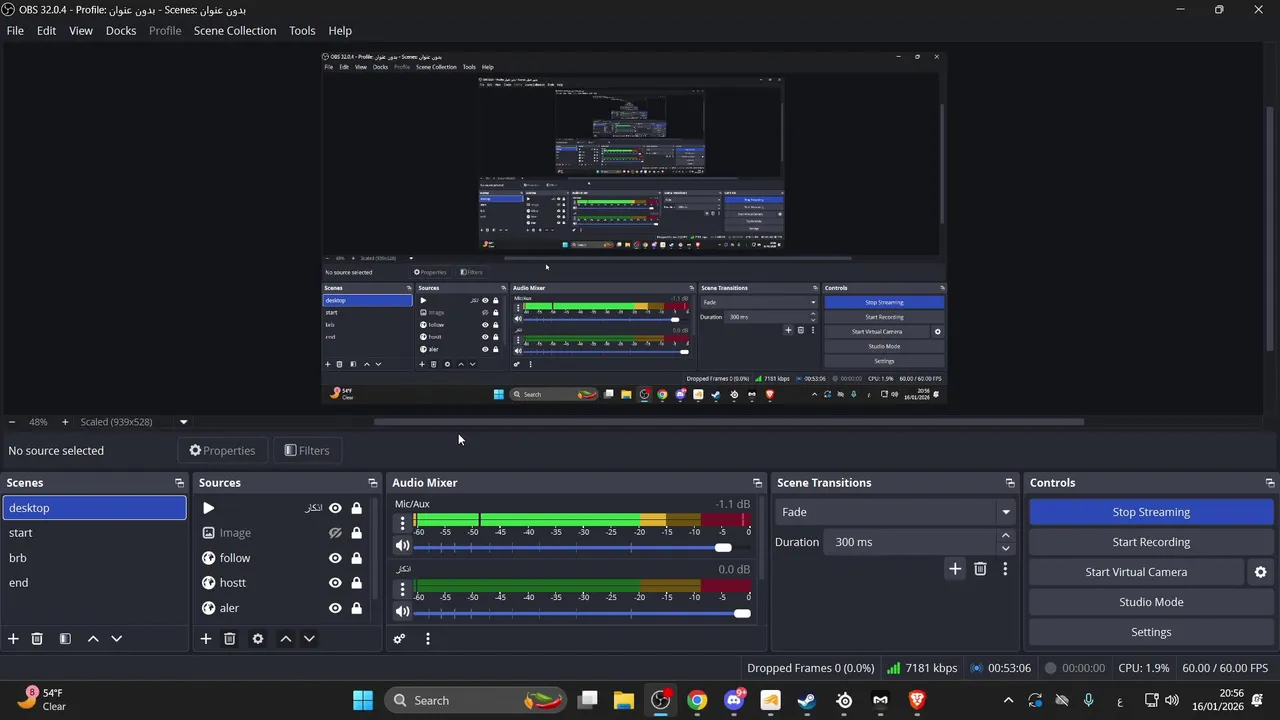The height and width of the screenshot is (720, 1280).
Task: Open the Fade transition dropdown
Action: pyautogui.click(x=894, y=512)
